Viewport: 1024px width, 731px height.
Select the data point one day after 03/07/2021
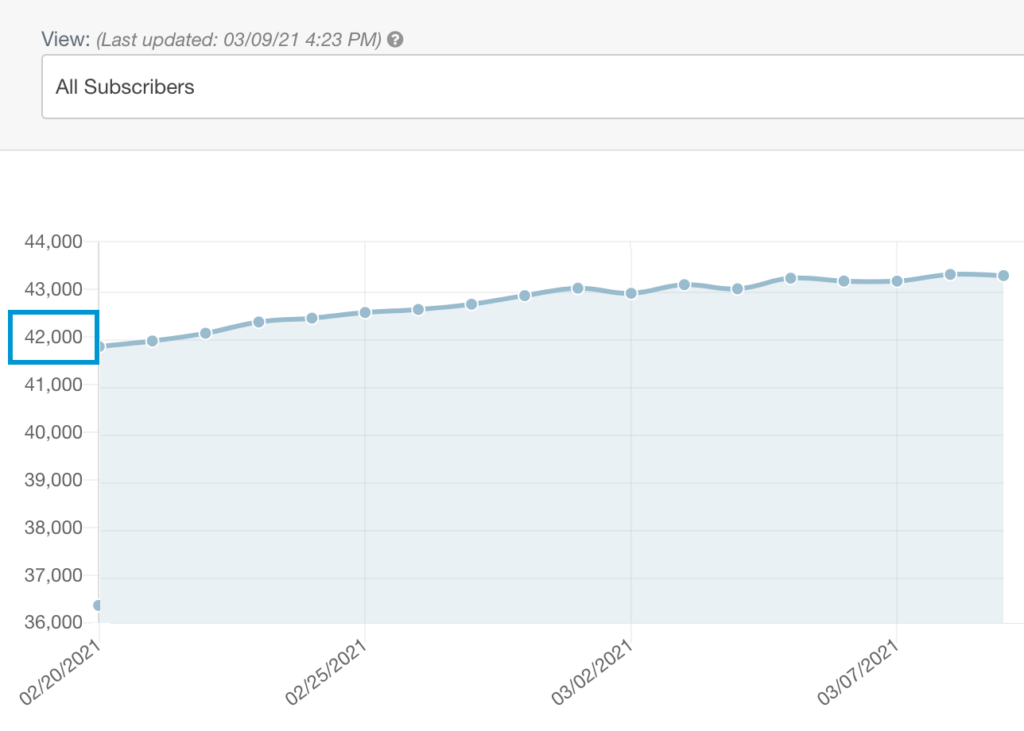tap(951, 274)
